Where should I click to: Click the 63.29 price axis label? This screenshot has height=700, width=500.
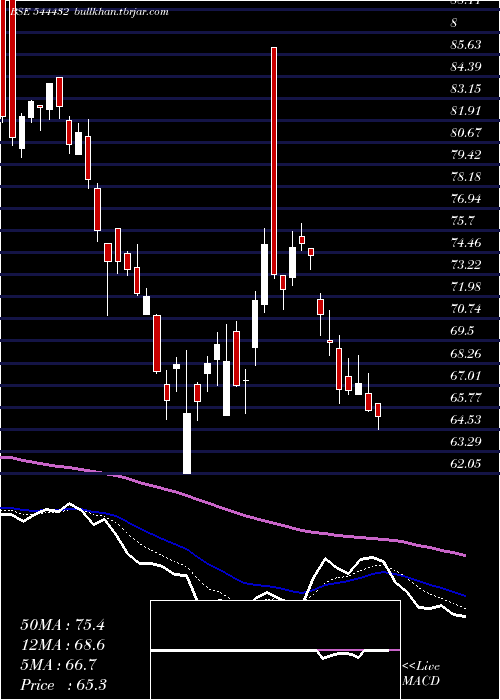pos(466,442)
